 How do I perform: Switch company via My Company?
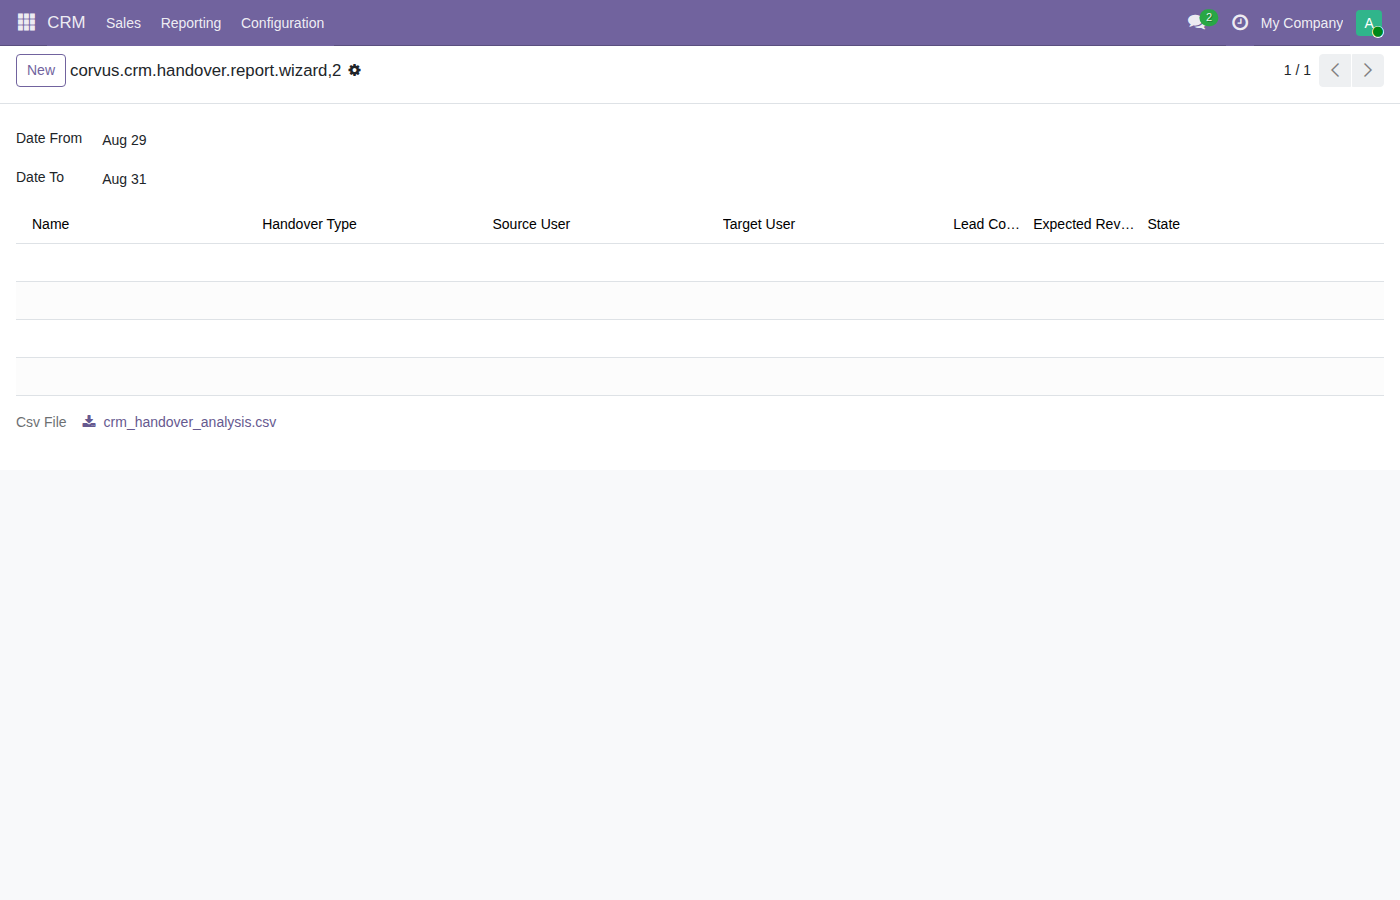point(1301,23)
